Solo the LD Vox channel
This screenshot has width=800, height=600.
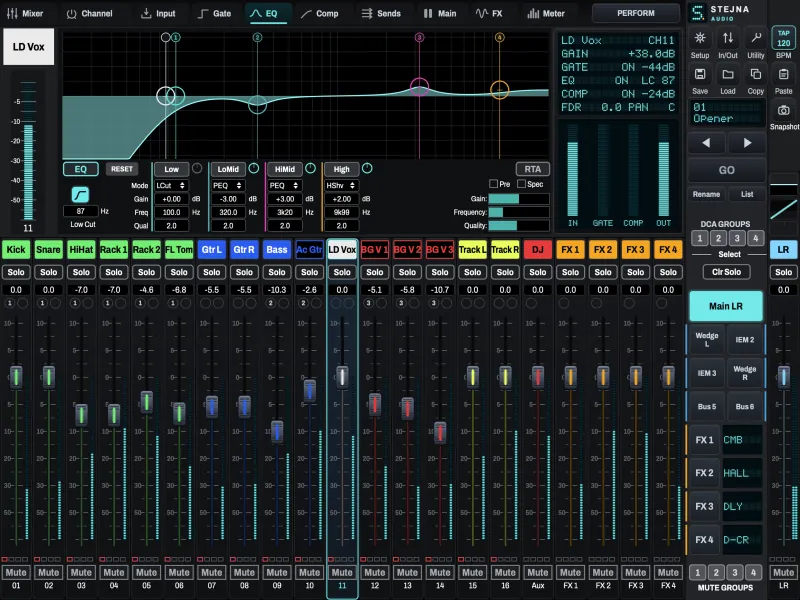pos(342,272)
